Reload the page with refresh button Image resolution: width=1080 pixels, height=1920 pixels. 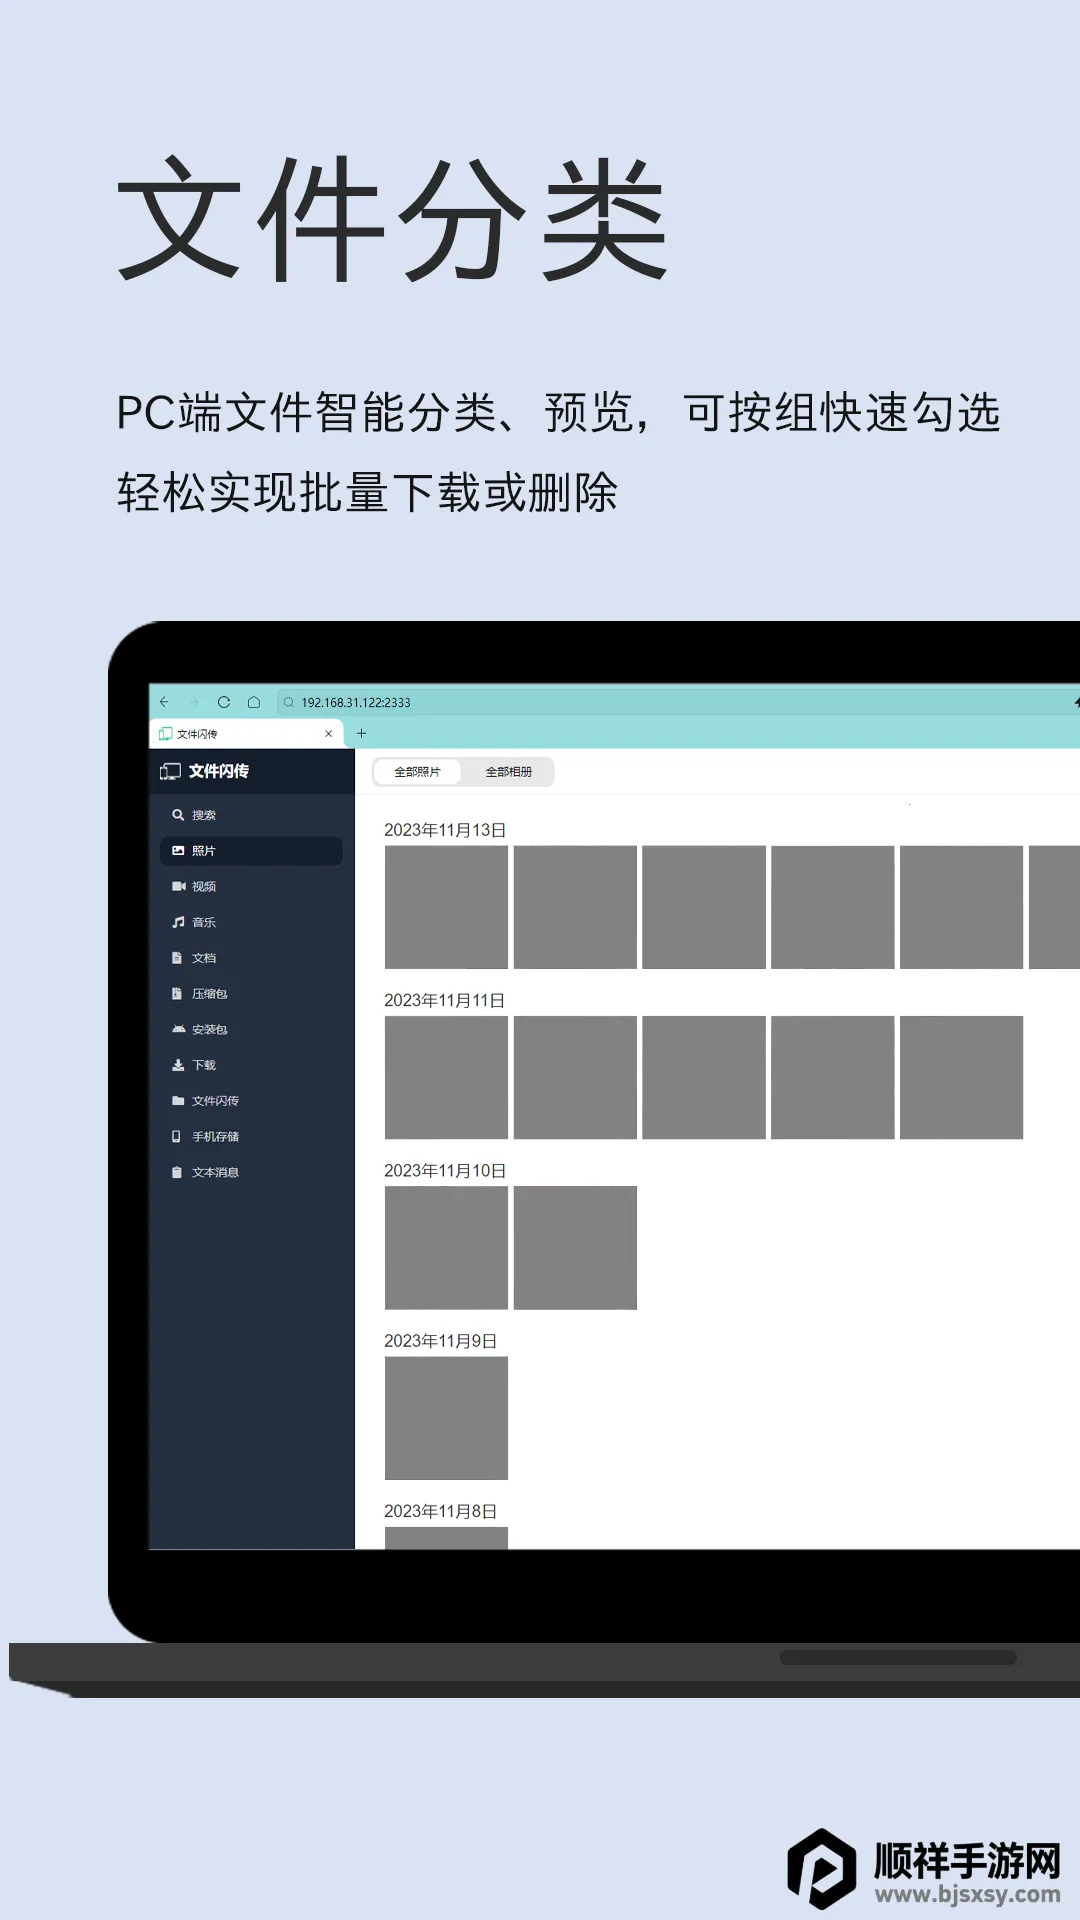[x=224, y=702]
